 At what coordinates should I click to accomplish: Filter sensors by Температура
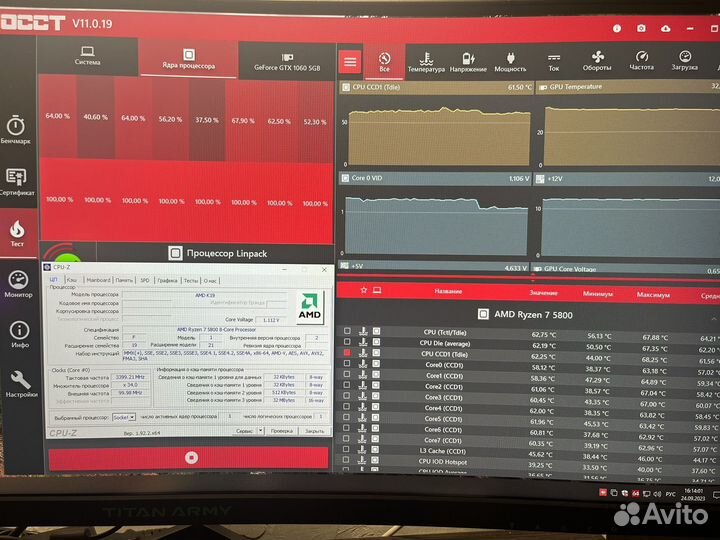click(x=426, y=62)
